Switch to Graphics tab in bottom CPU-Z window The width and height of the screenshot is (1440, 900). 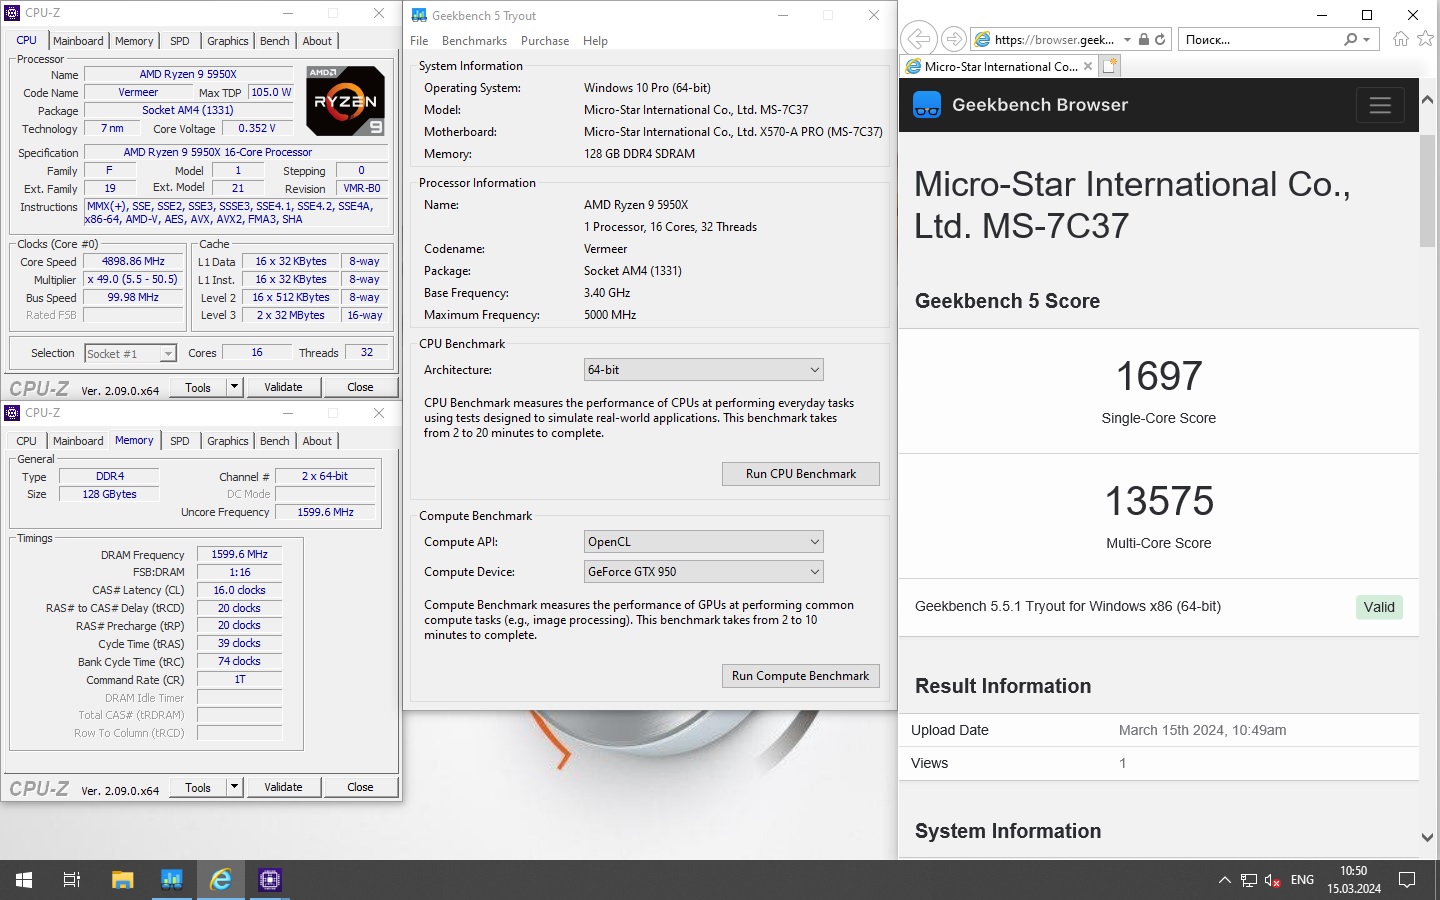click(228, 441)
